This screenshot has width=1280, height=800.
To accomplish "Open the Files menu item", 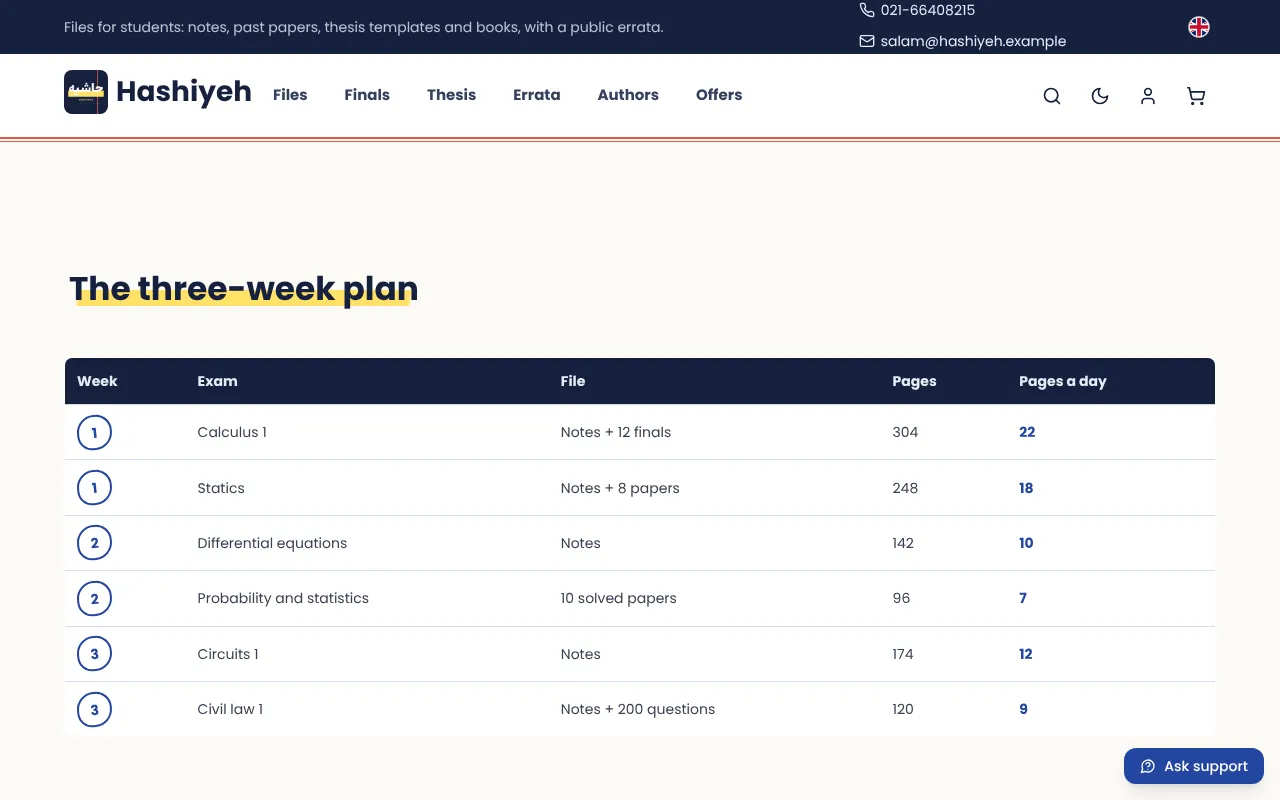I will (290, 95).
